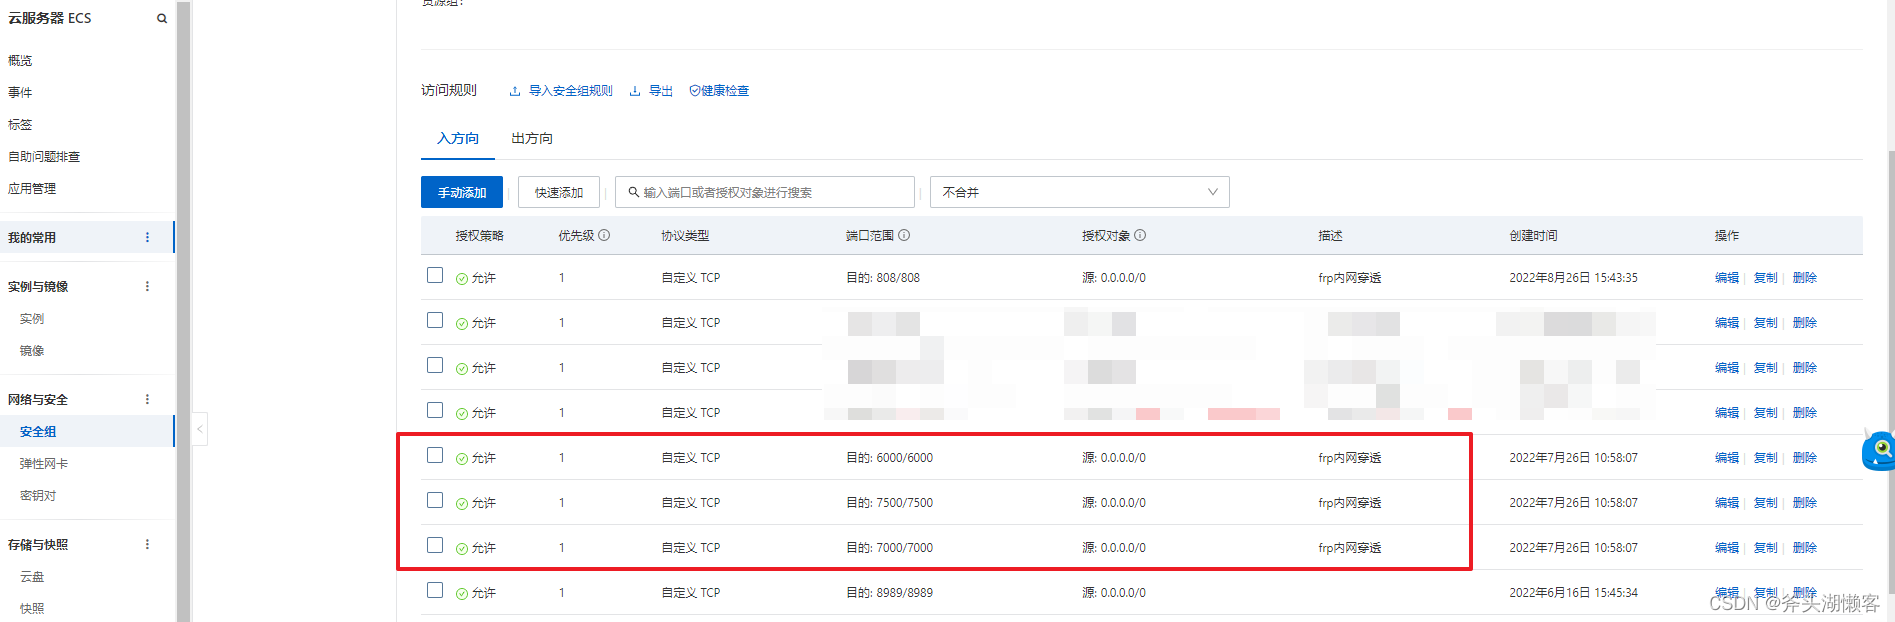1895x622 pixels.
Task: Select checkbox for port 6000/6000 rule
Action: [x=435, y=455]
